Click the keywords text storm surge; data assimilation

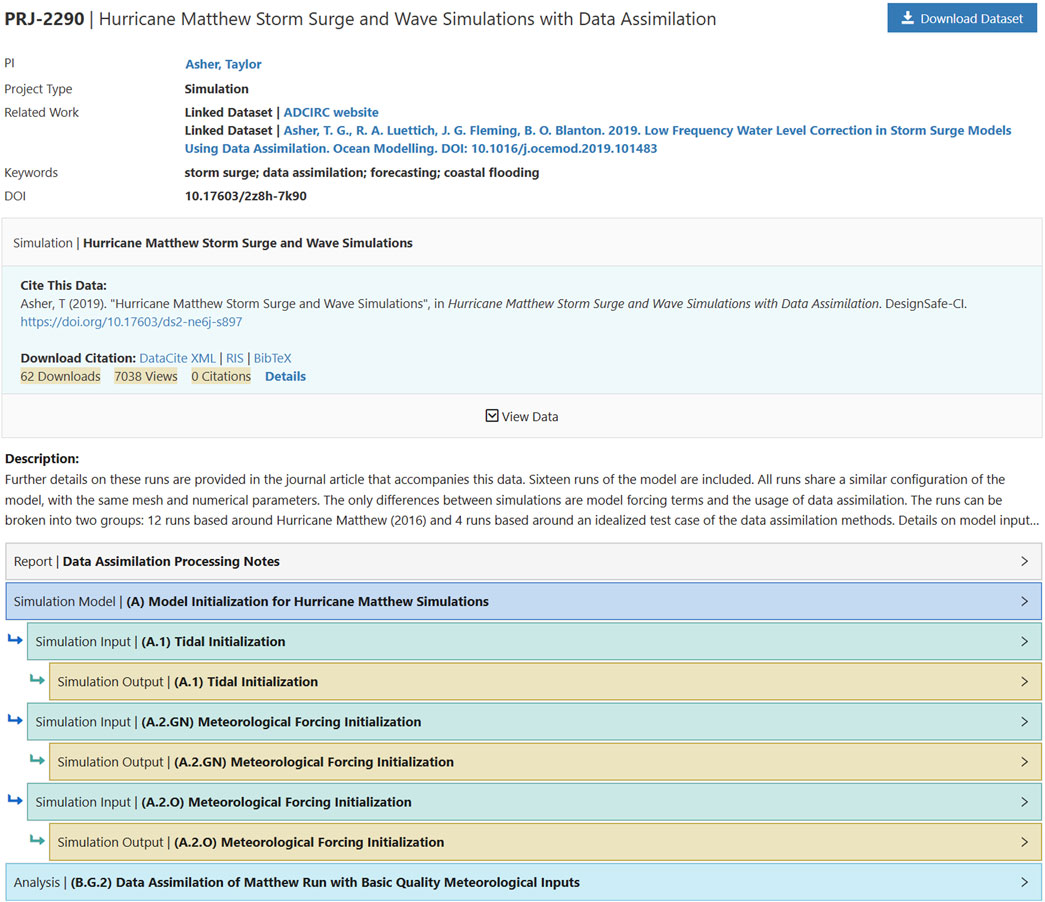[362, 173]
